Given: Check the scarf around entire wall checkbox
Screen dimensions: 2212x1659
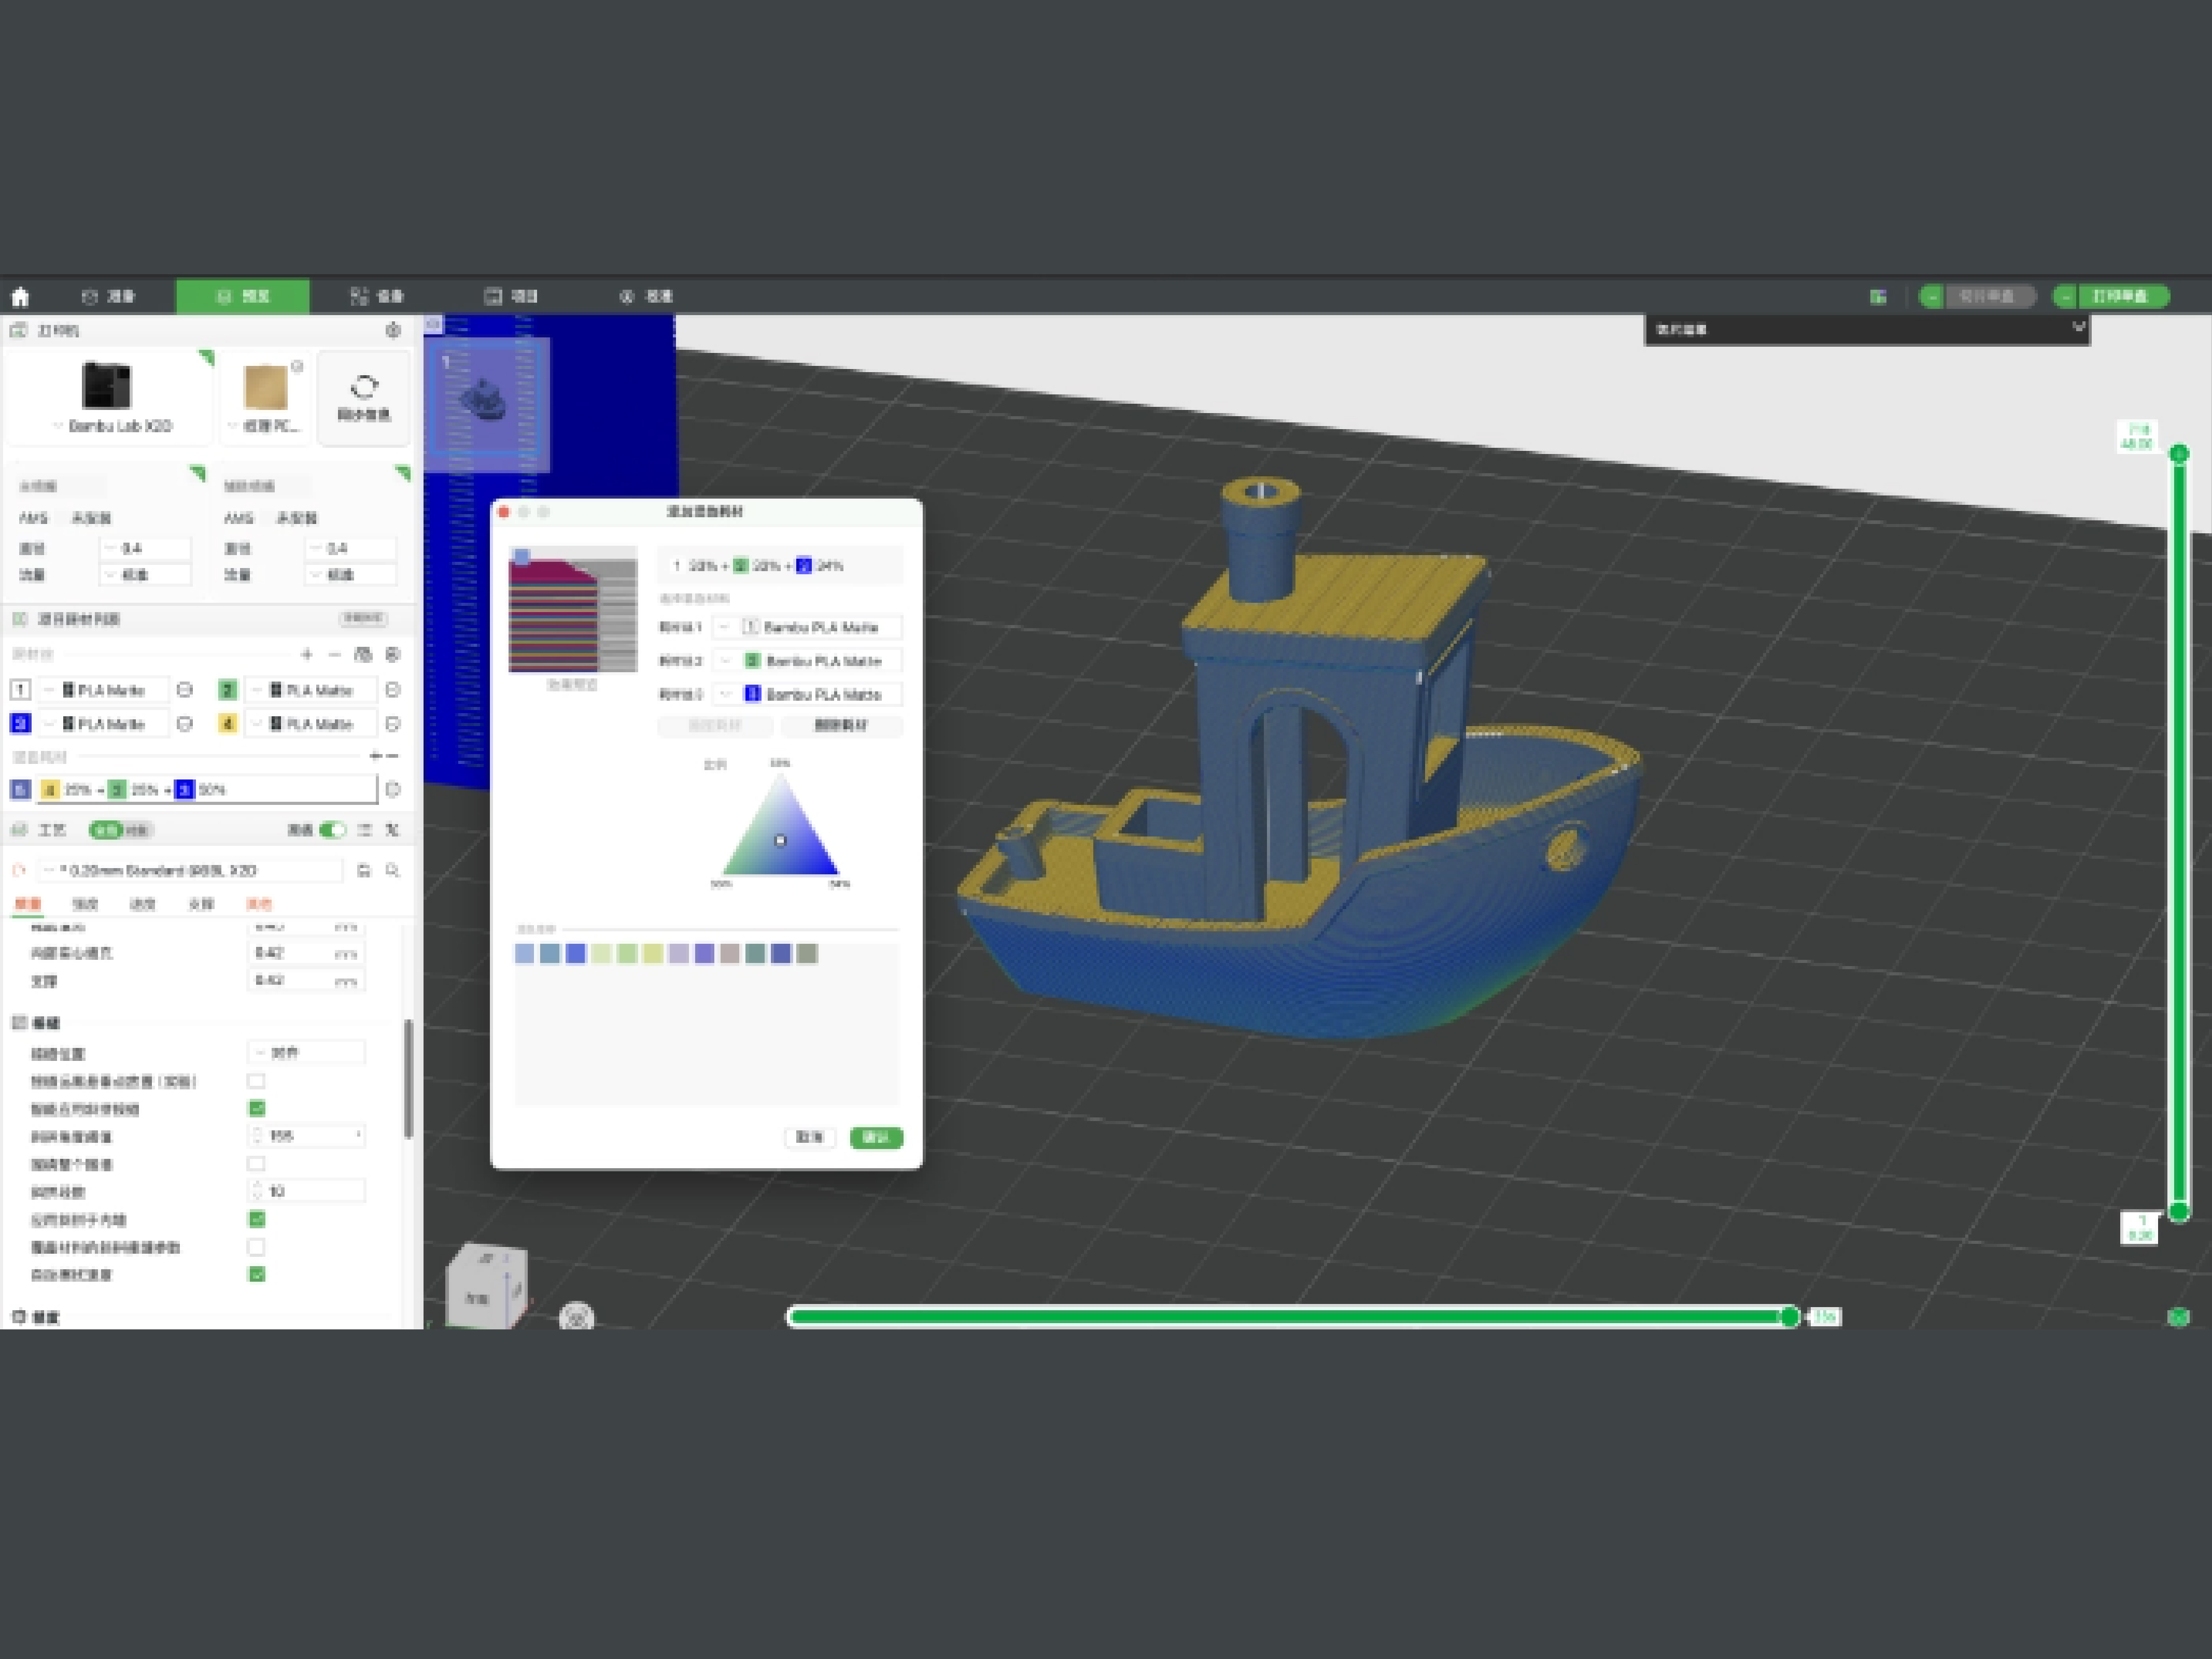Looking at the screenshot, I should 256,1164.
